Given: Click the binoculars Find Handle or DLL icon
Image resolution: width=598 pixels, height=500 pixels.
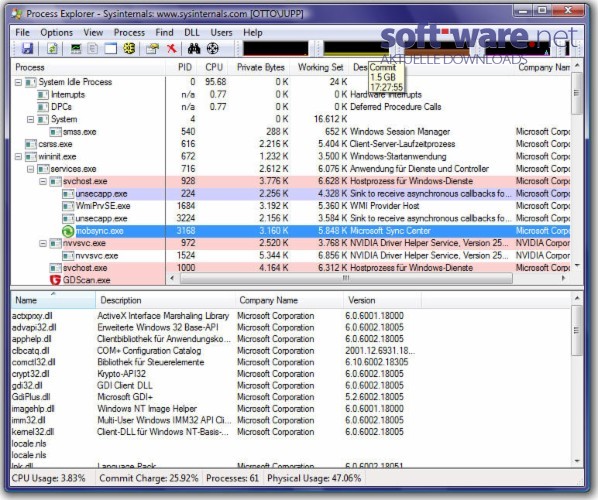Looking at the screenshot, I should coord(194,48).
